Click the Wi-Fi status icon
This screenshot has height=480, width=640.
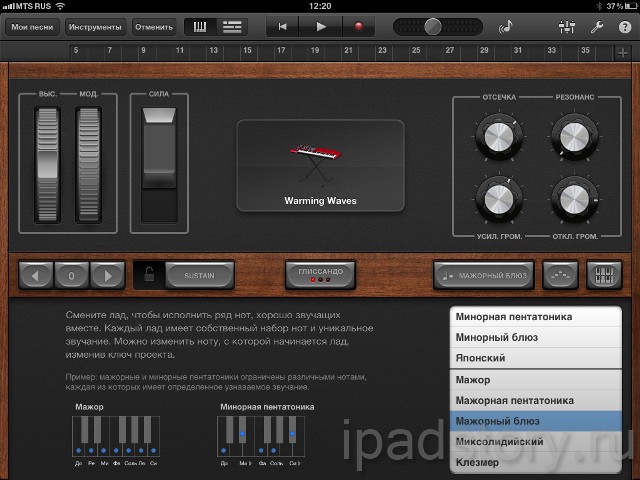tap(60, 6)
